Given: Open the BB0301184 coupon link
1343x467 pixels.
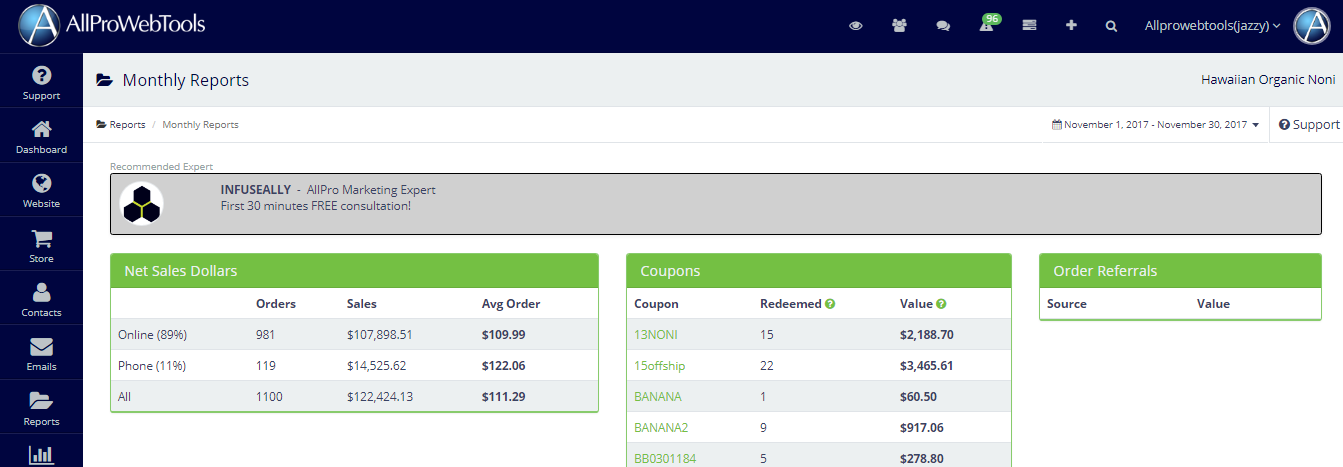Looking at the screenshot, I should (x=663, y=459).
